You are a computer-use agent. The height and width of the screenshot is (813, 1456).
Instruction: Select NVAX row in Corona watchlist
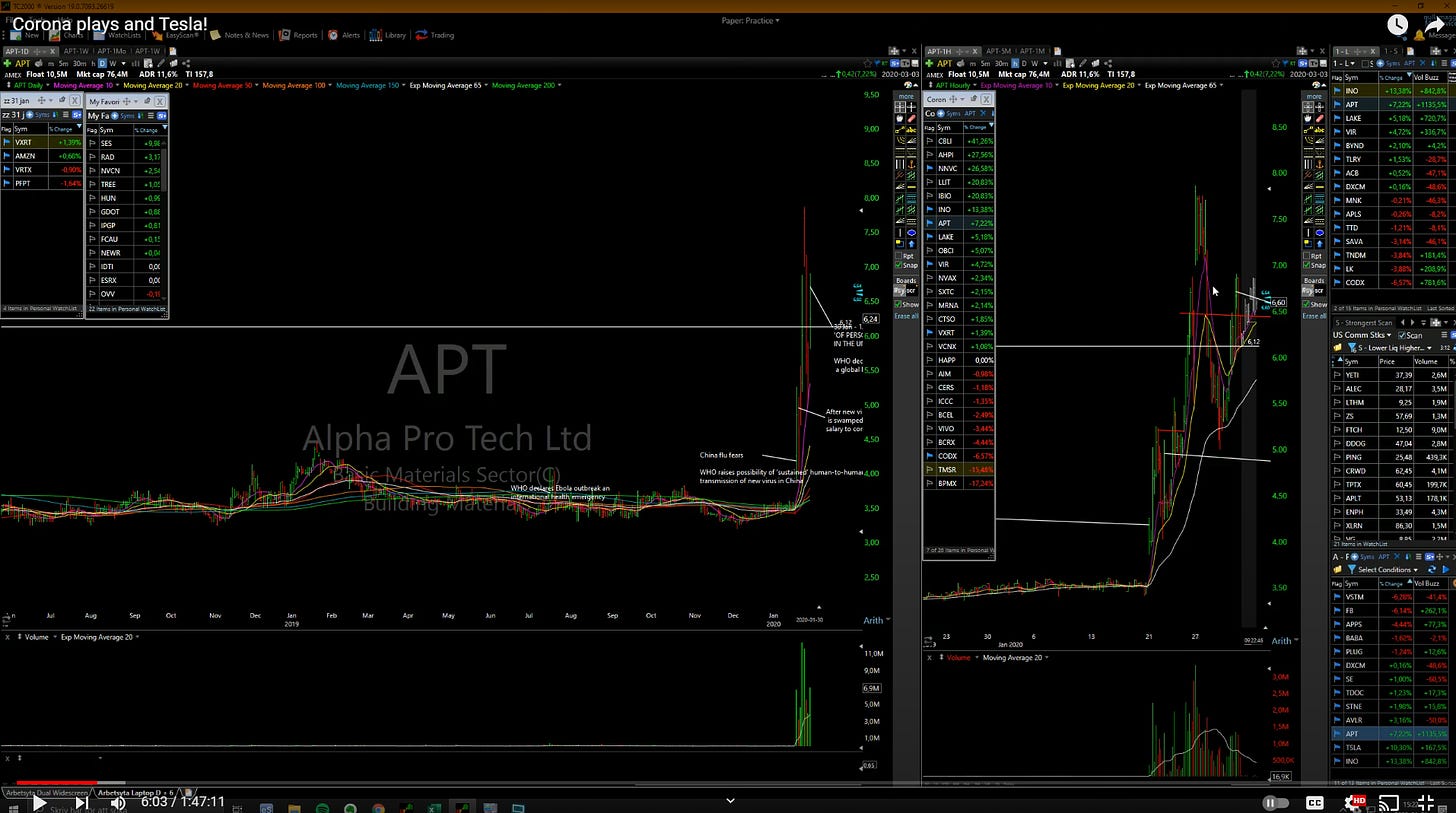click(958, 278)
